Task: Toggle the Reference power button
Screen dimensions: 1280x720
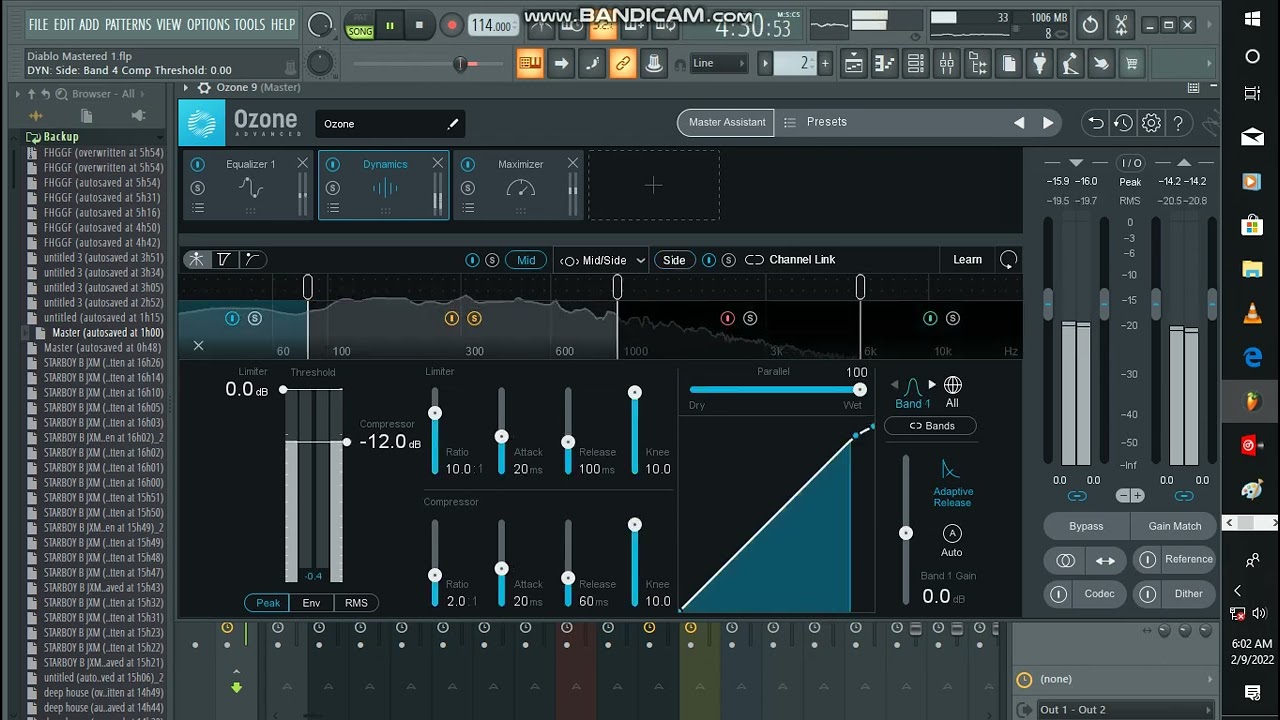Action: (1148, 560)
